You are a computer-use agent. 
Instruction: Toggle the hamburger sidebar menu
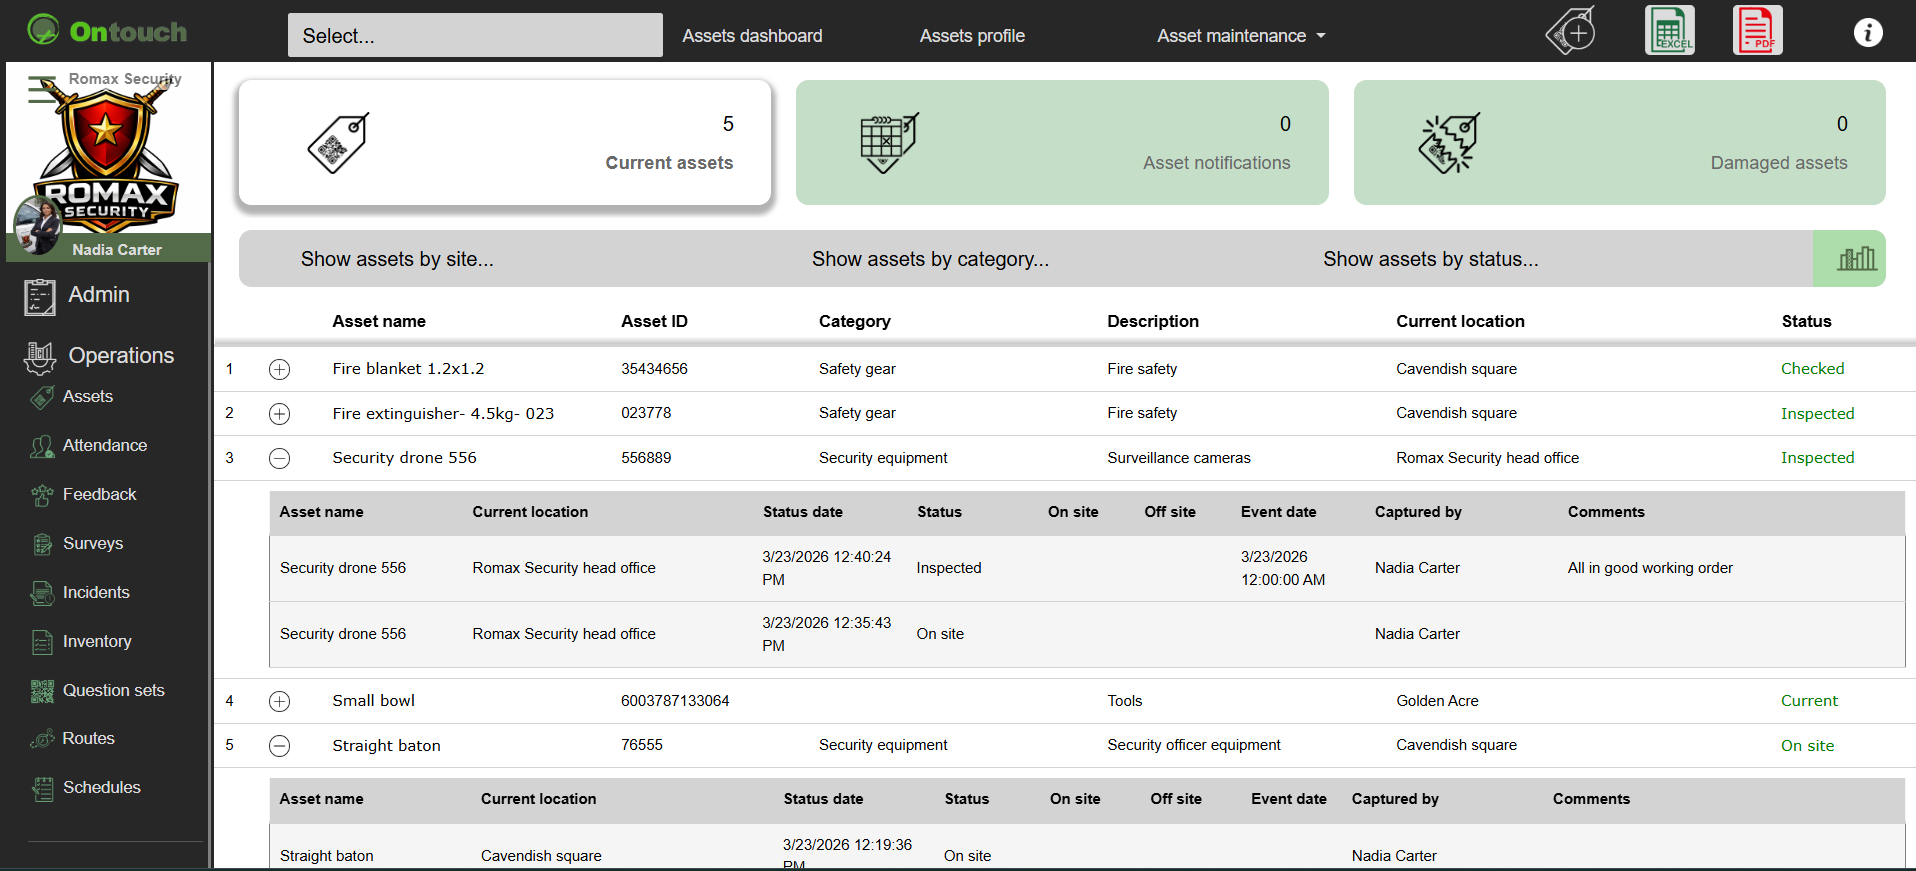pos(42,90)
